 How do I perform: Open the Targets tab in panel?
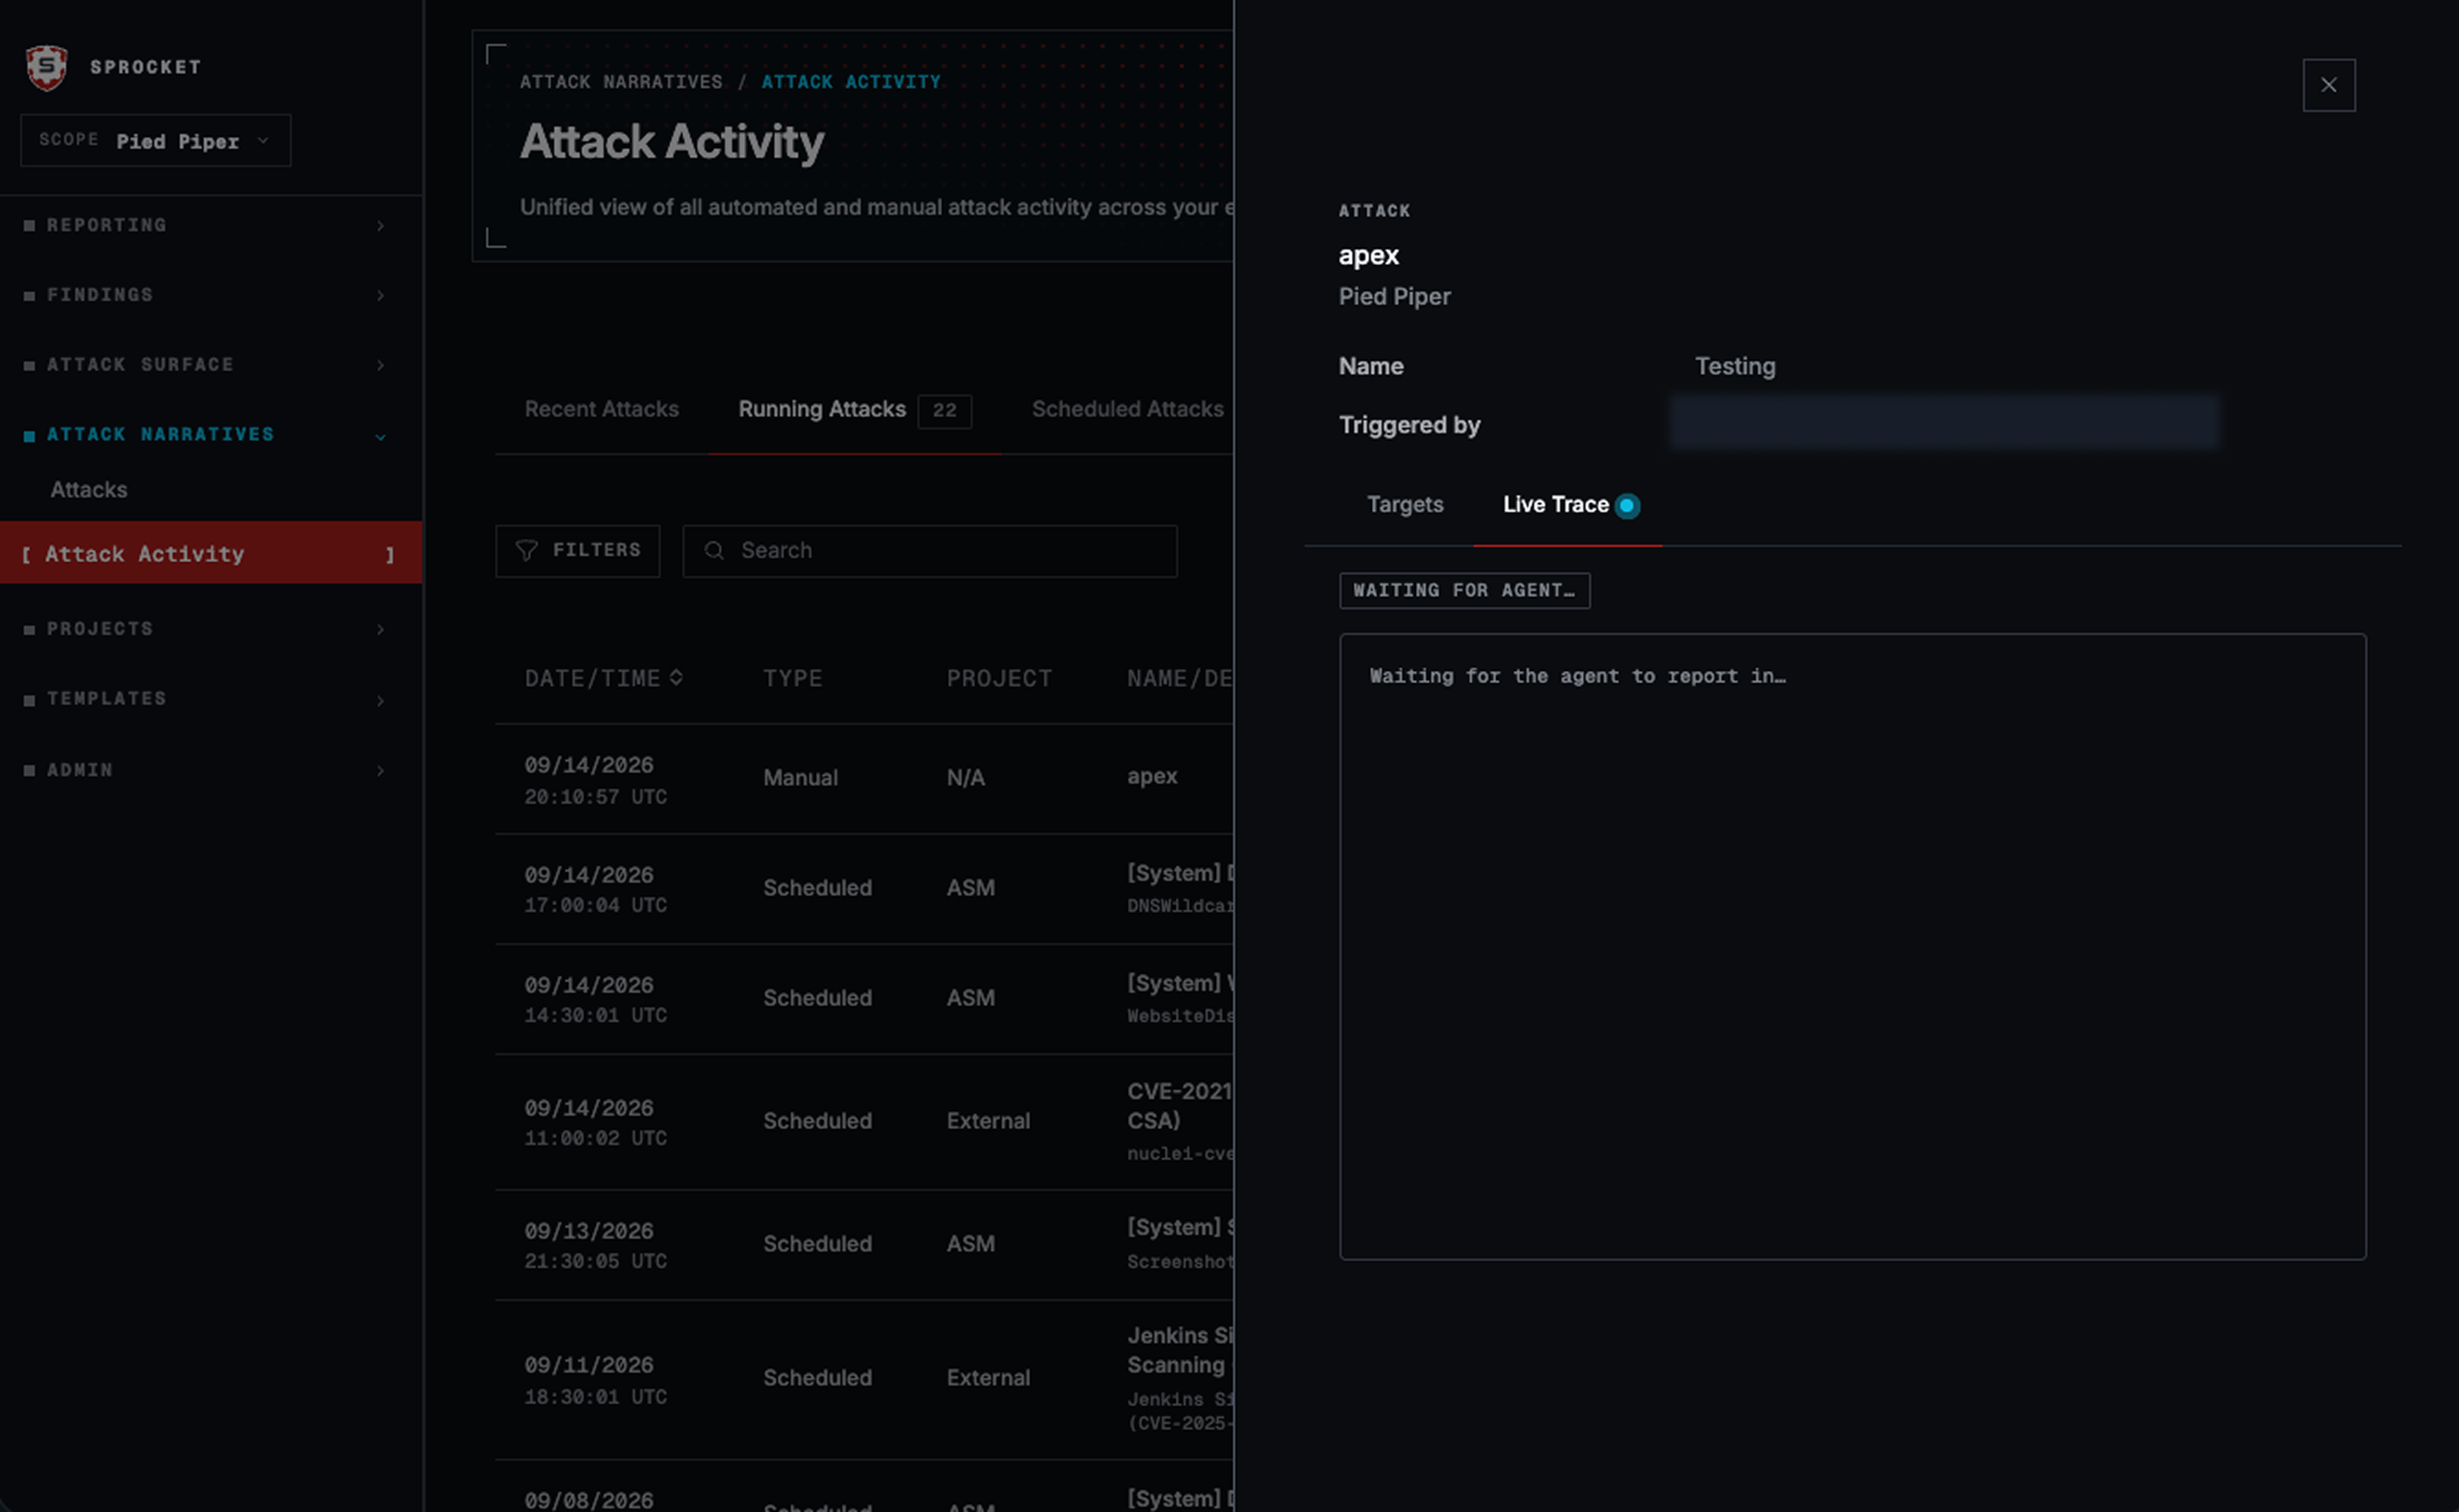[1406, 505]
